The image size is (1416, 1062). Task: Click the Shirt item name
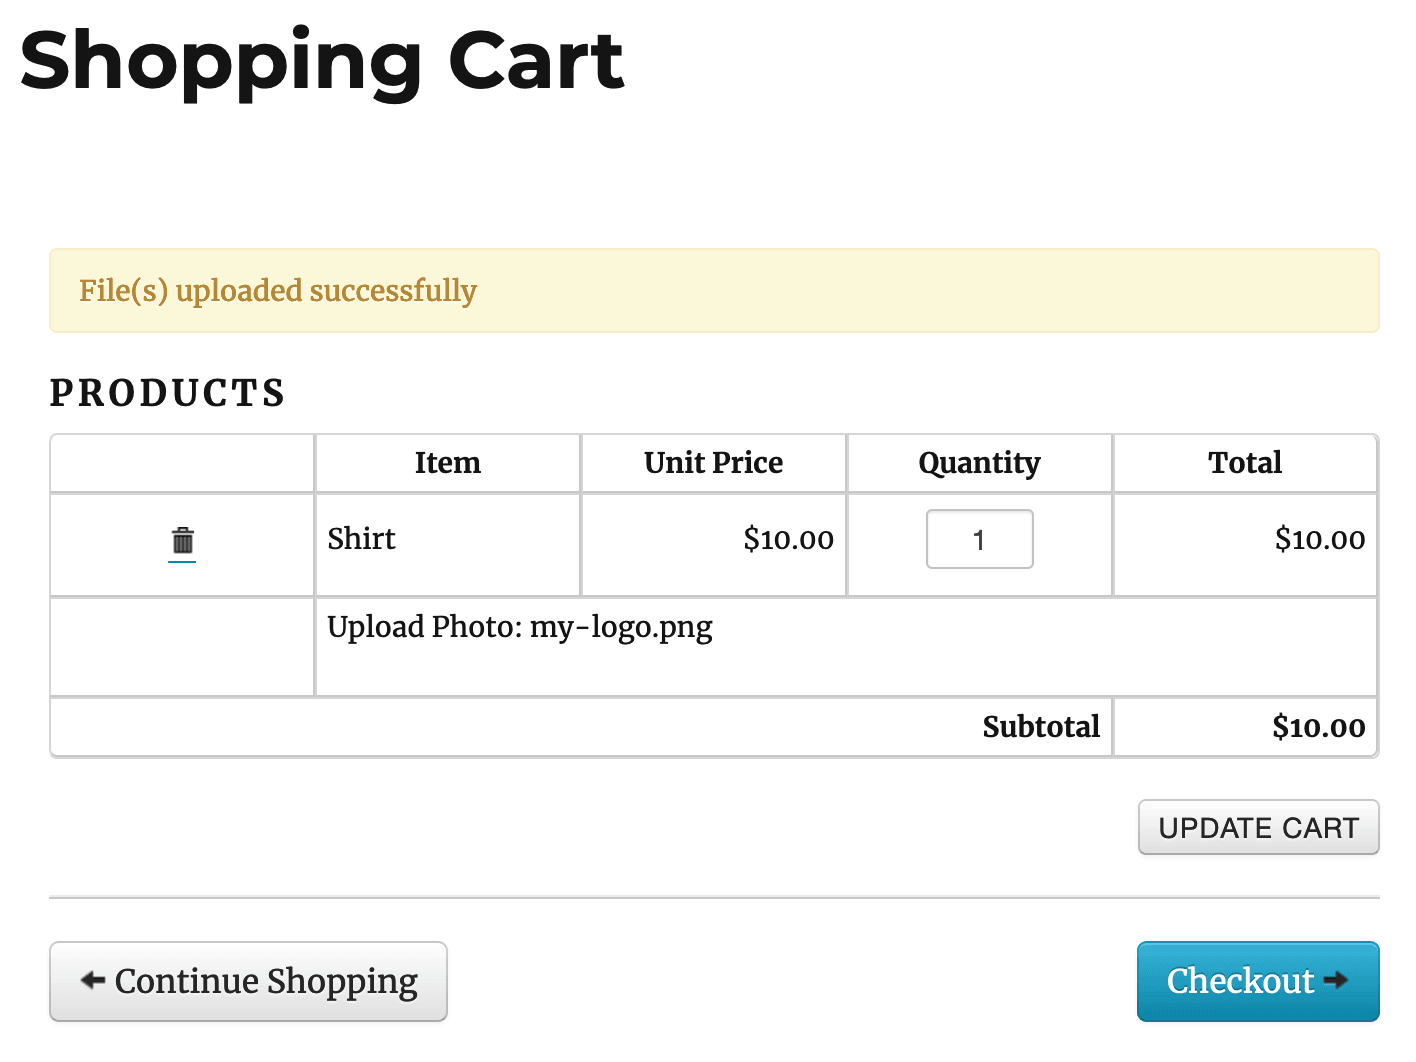pyautogui.click(x=362, y=539)
